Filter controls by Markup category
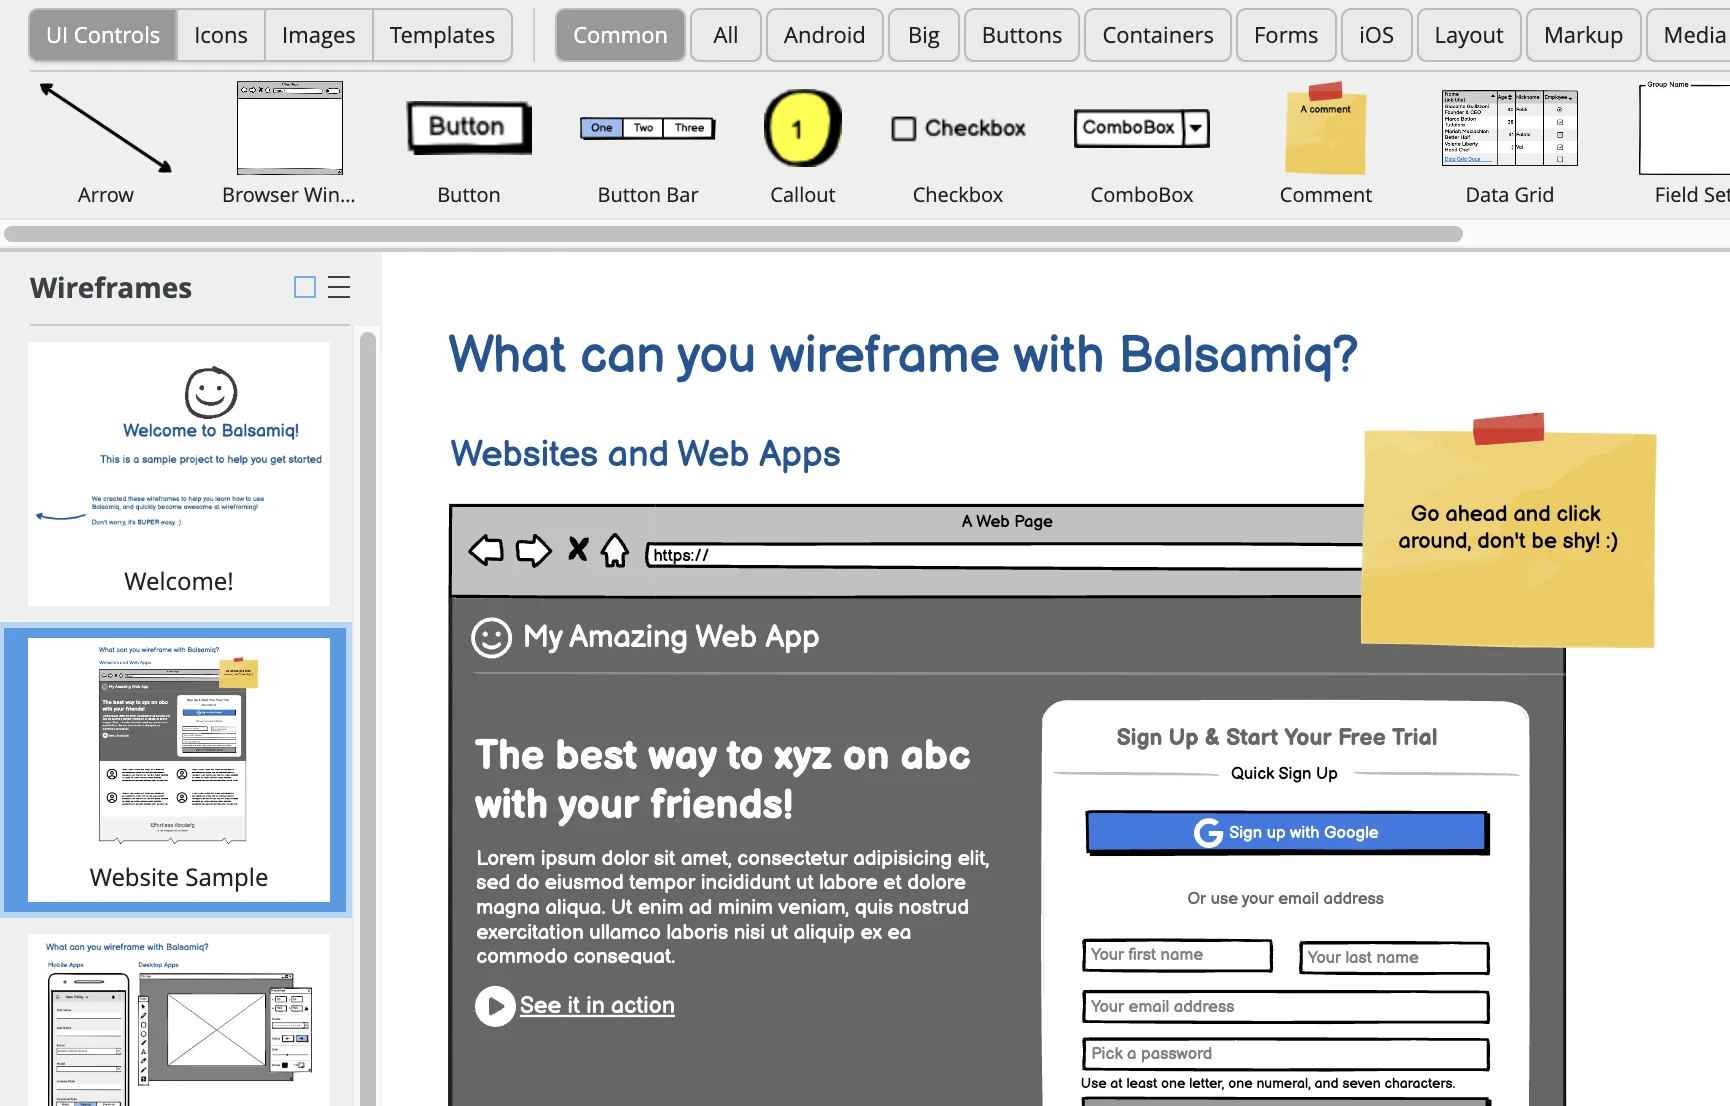This screenshot has height=1106, width=1730. pyautogui.click(x=1584, y=35)
